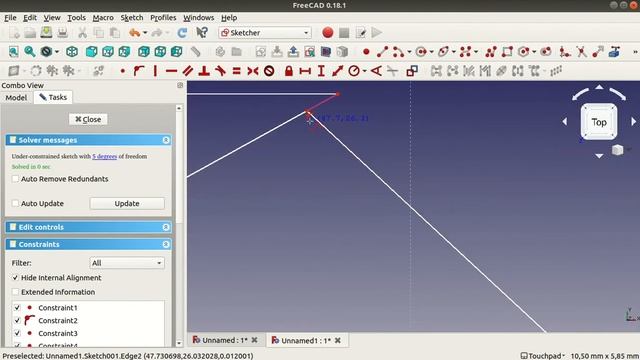Enable Auto Update checkbox
This screenshot has width=640, height=360.
click(16, 203)
